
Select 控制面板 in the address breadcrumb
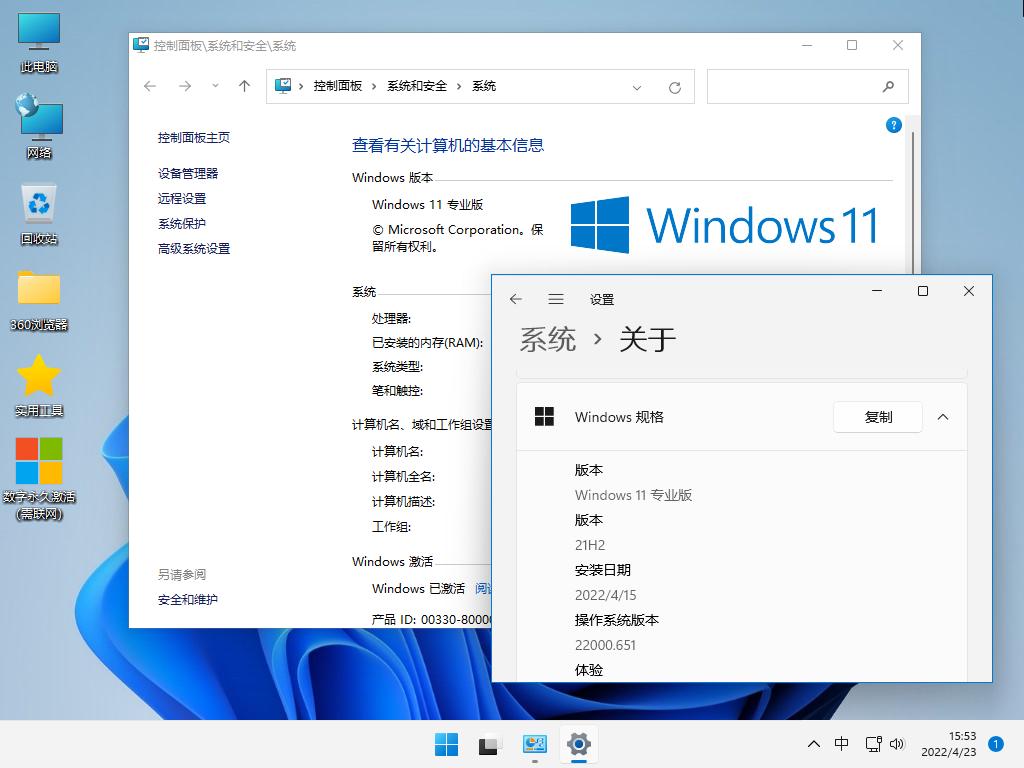338,86
